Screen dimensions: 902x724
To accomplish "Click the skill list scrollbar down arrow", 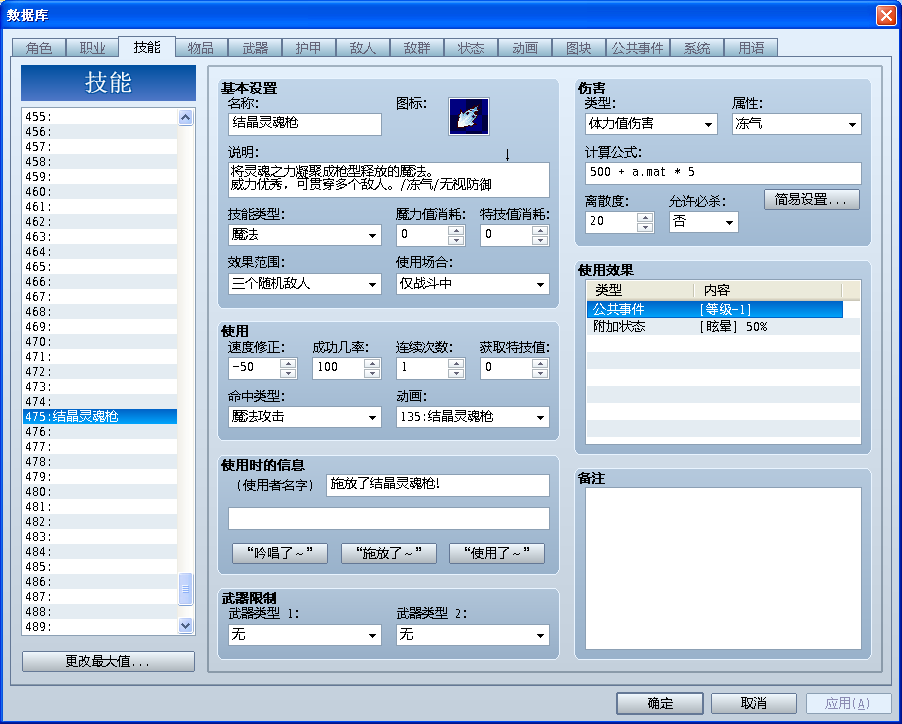I will (185, 625).
